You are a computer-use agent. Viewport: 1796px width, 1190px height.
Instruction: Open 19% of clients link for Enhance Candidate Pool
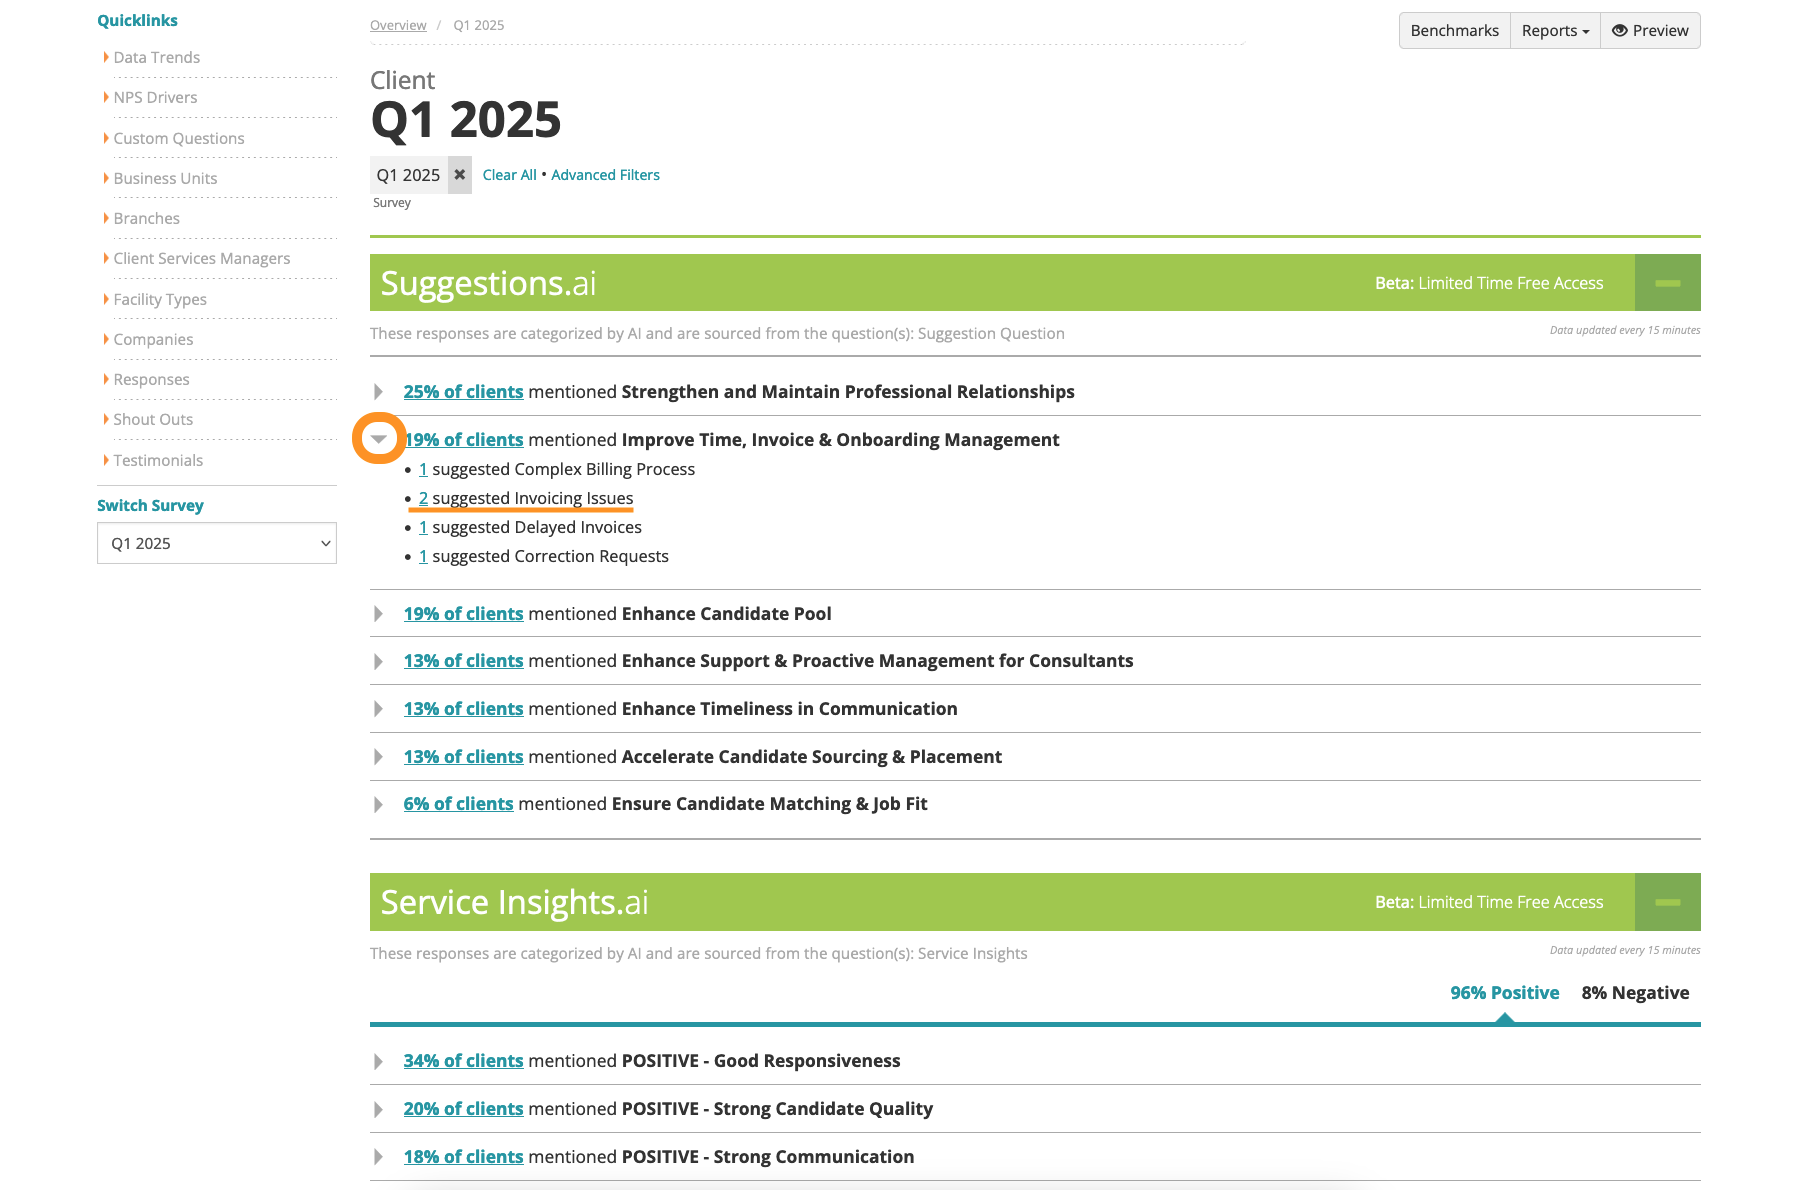[463, 614]
